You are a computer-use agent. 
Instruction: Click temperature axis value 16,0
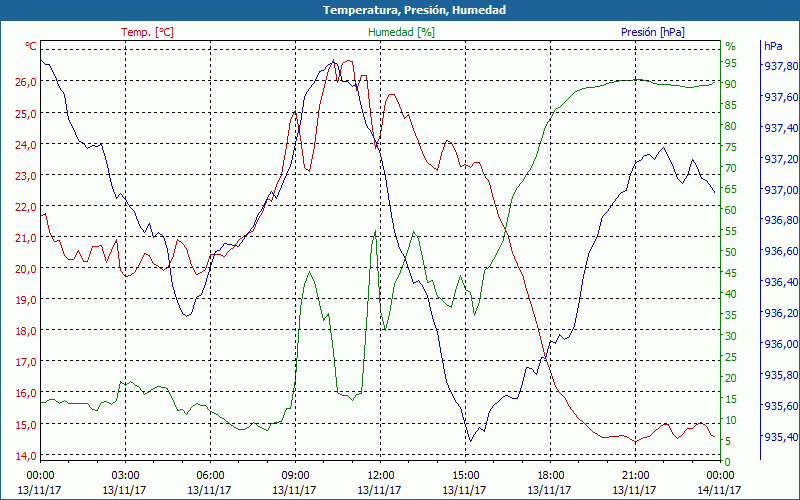(x=27, y=393)
